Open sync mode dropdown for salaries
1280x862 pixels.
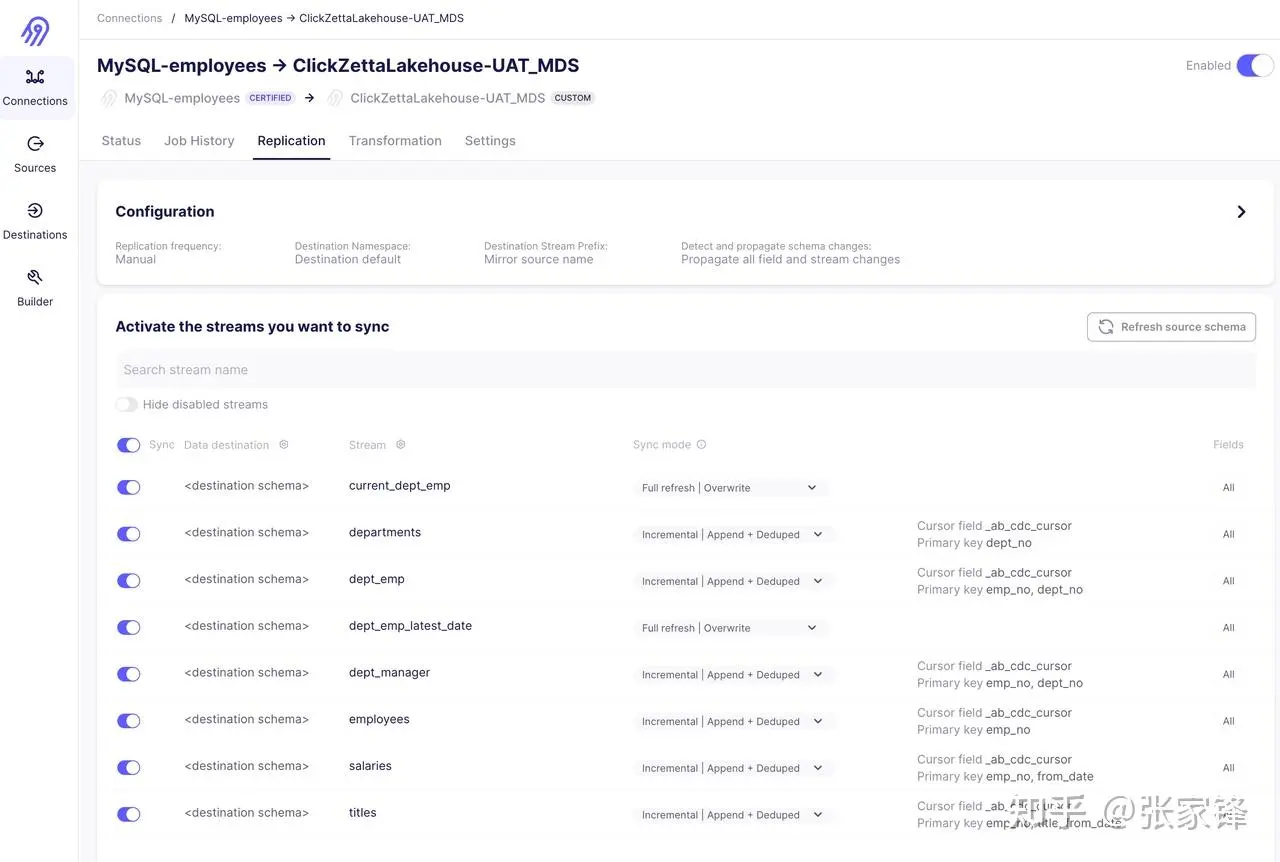point(734,768)
